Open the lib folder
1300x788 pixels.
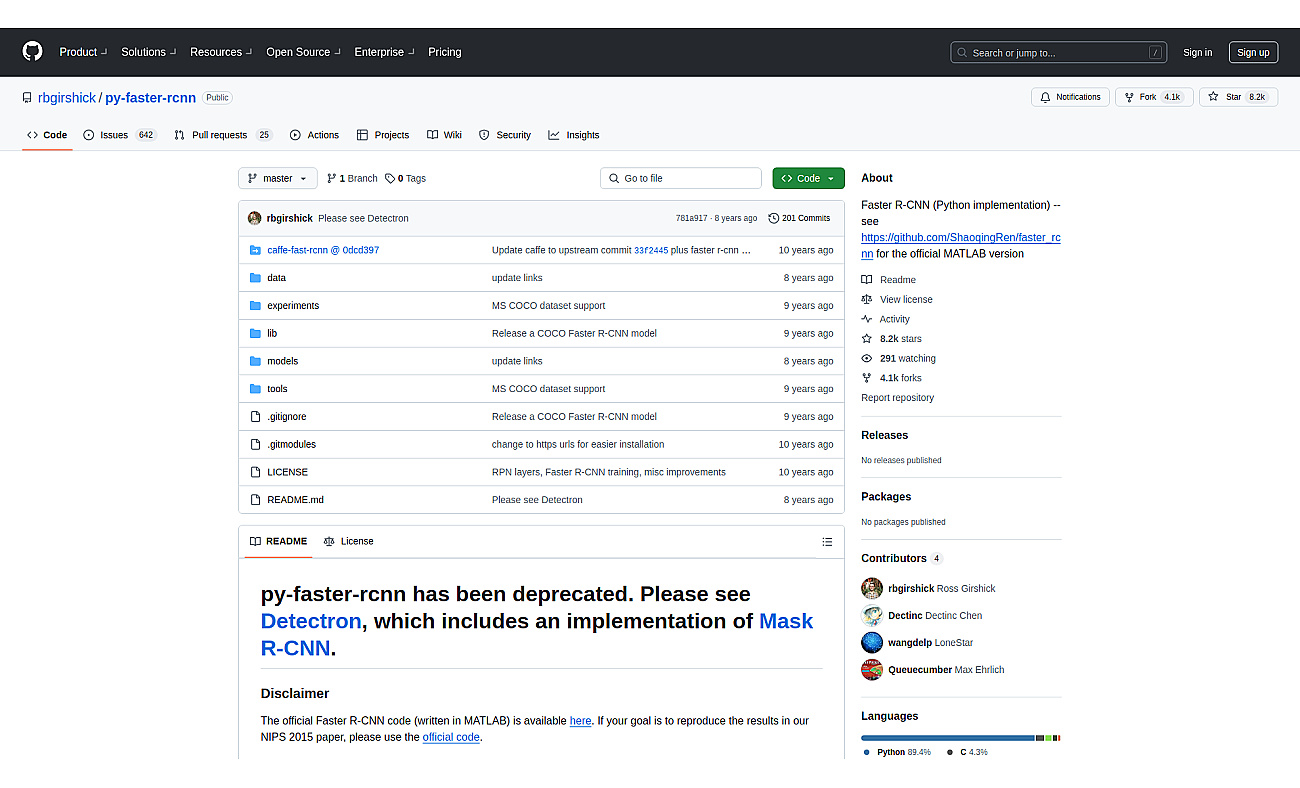click(272, 333)
